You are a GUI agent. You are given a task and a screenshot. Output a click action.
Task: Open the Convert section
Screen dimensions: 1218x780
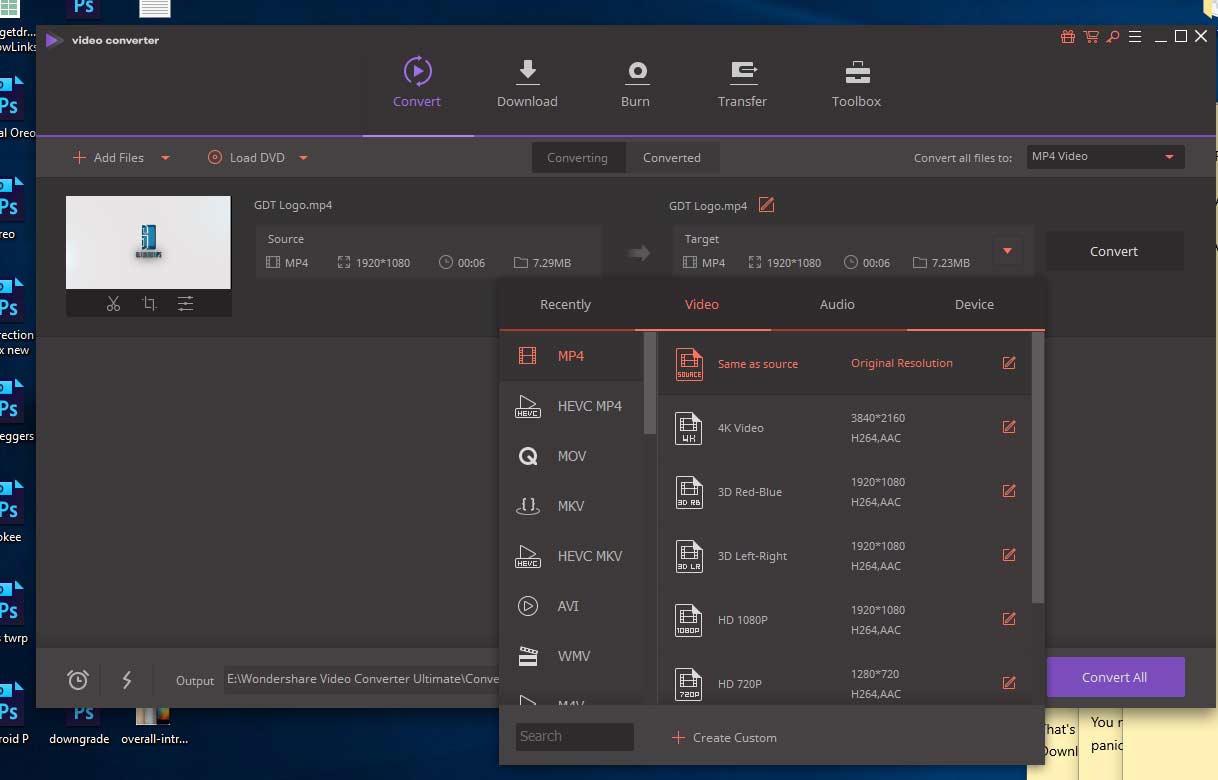coord(417,83)
